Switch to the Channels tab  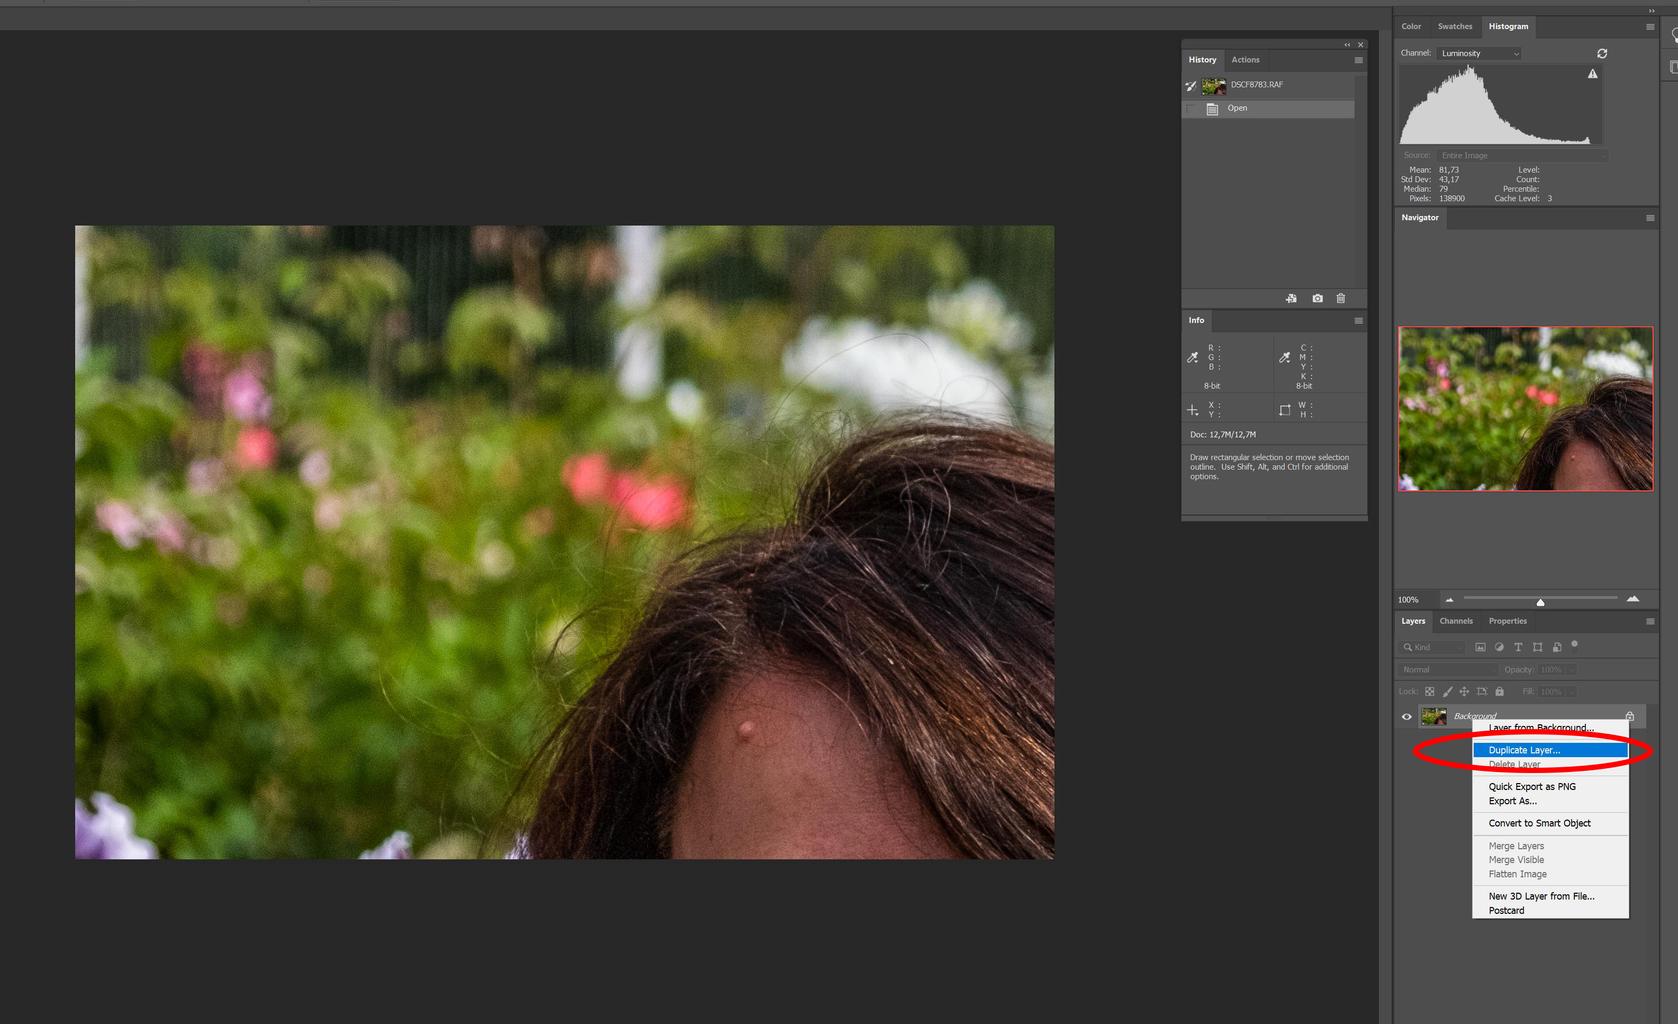[1456, 621]
